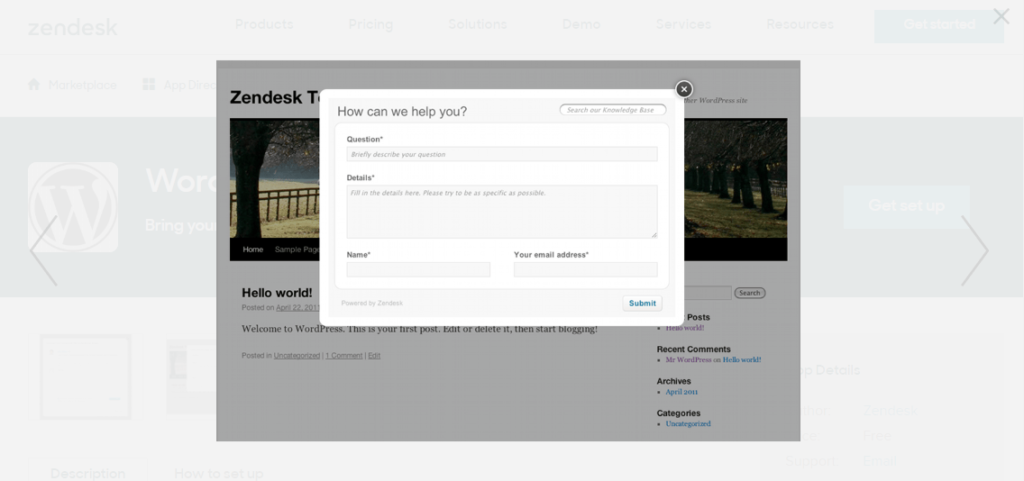Switch to the Description tab

point(88,473)
